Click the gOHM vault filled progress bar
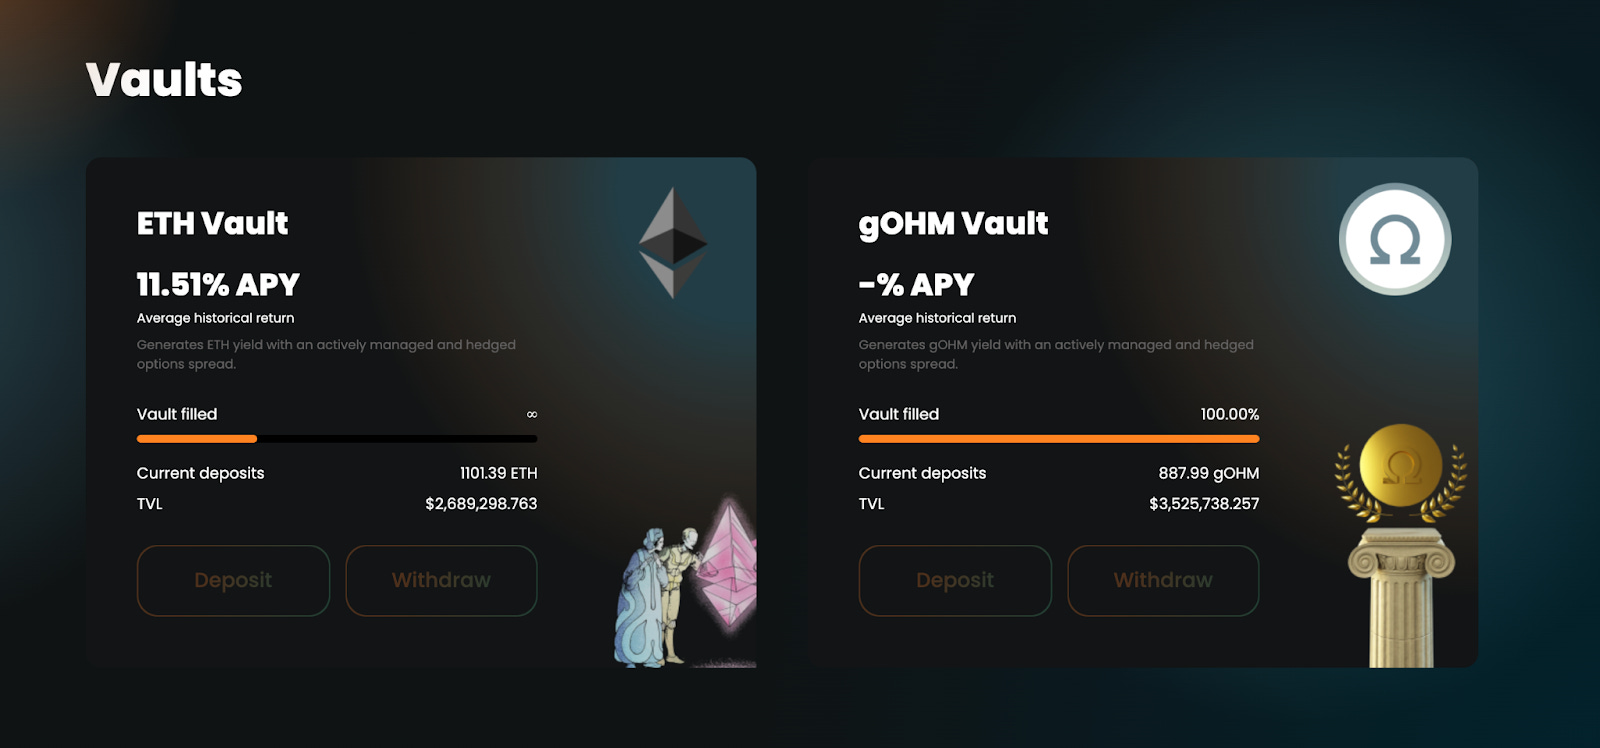The image size is (1600, 748). click(x=1059, y=439)
